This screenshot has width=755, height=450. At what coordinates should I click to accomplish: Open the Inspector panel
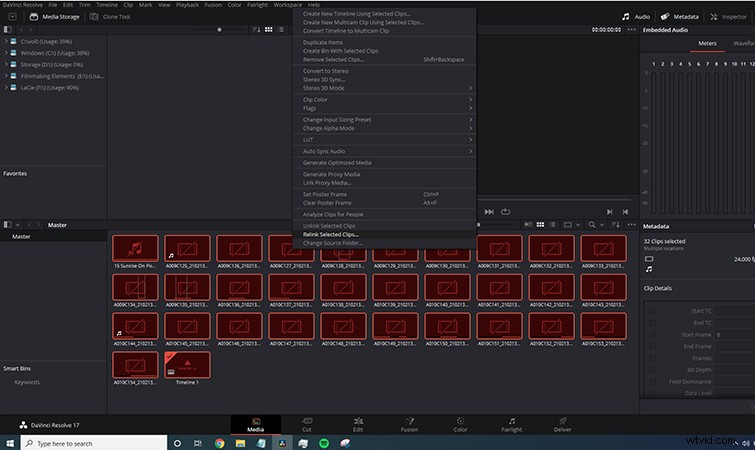coord(728,17)
